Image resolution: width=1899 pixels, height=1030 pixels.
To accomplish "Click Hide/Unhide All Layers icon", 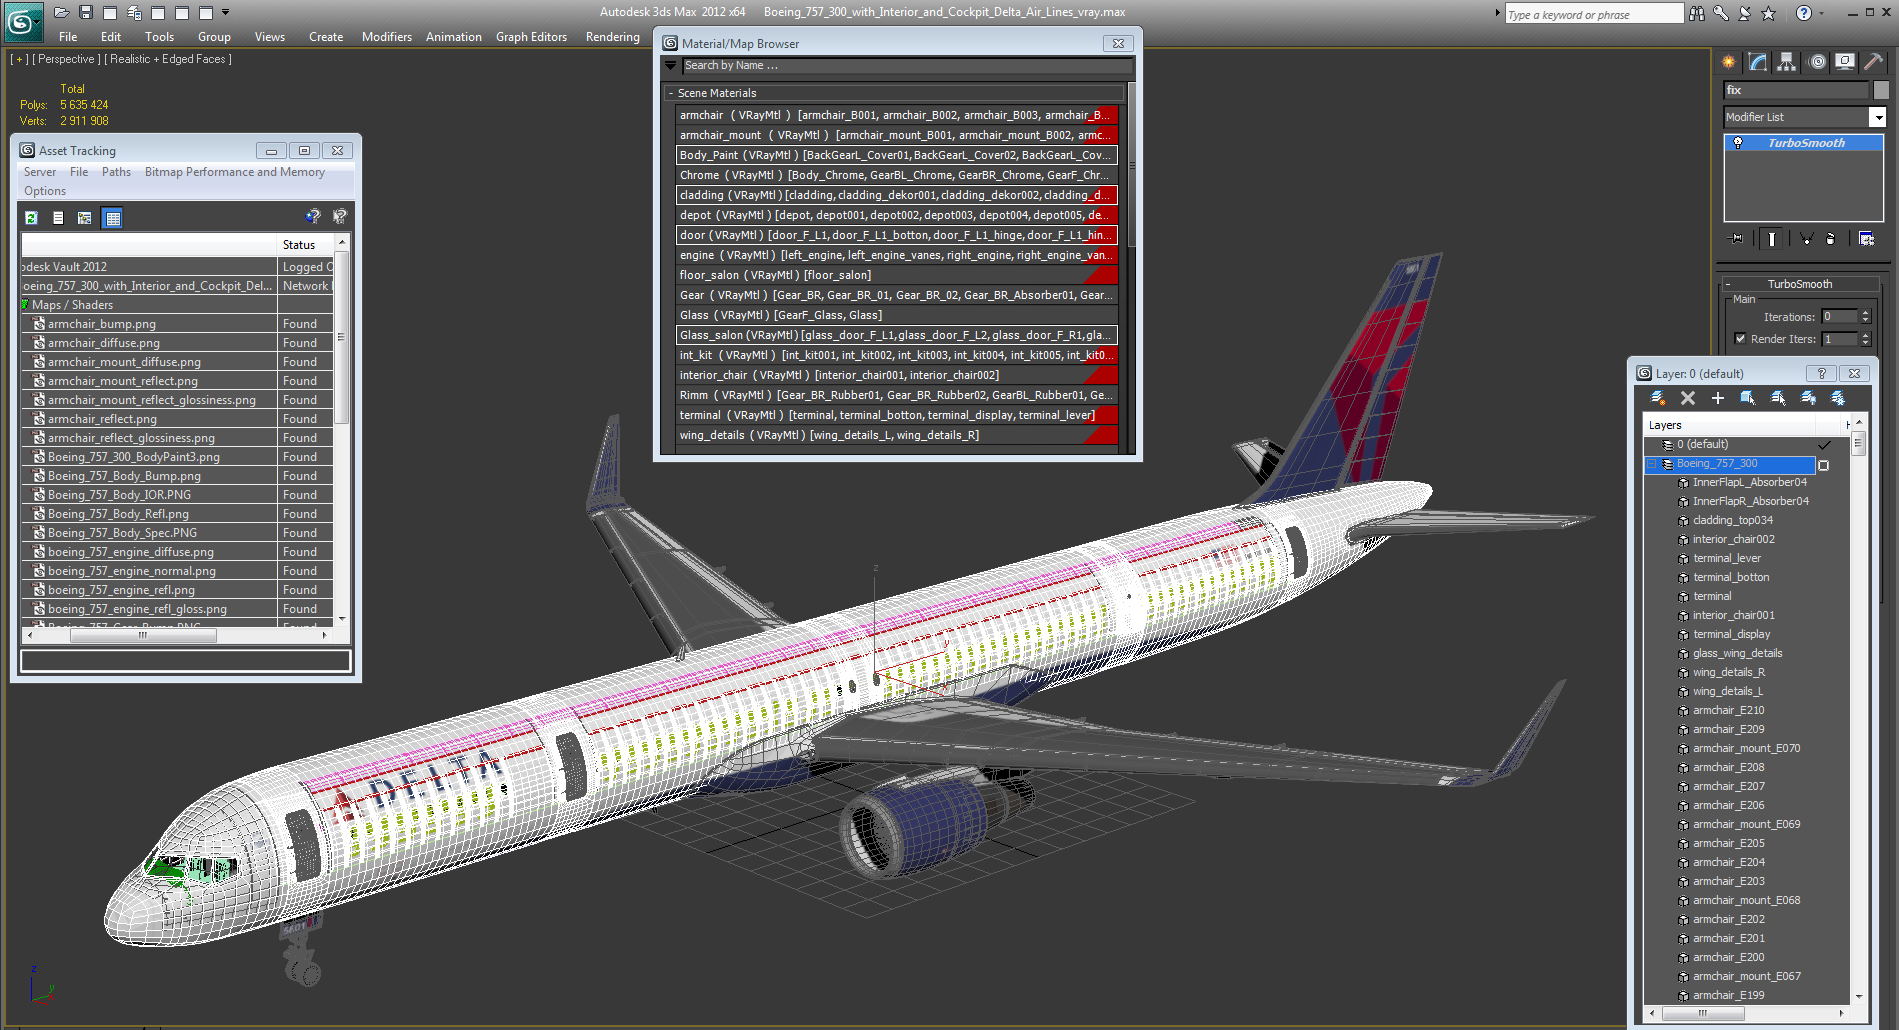I will click(1808, 398).
